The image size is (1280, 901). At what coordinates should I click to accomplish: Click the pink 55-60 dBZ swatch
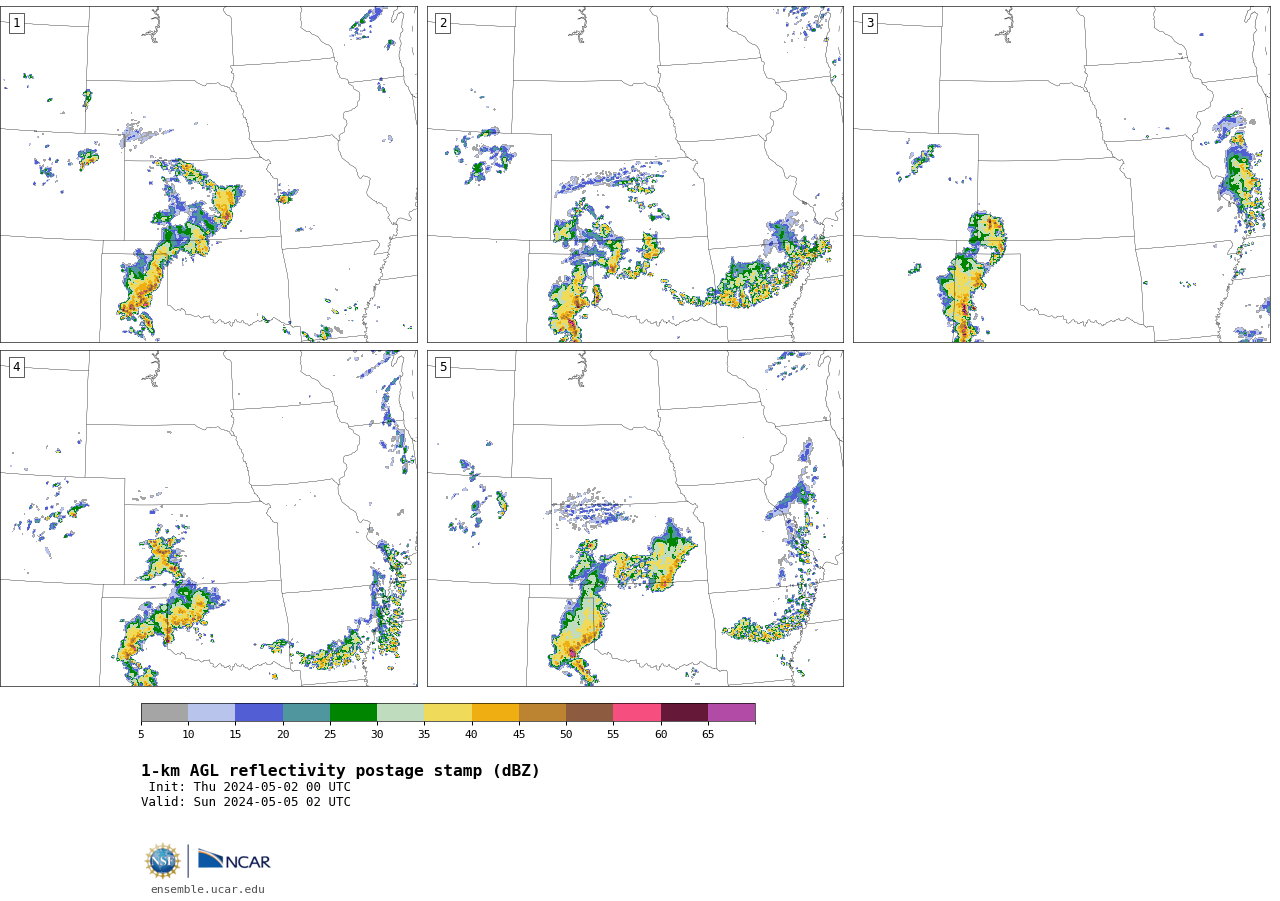(x=637, y=713)
